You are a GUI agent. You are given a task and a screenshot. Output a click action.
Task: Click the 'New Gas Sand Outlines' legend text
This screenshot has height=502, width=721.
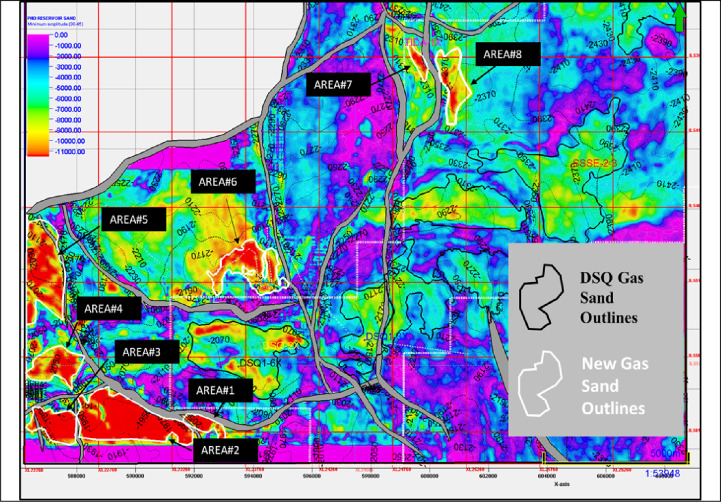tap(615, 385)
